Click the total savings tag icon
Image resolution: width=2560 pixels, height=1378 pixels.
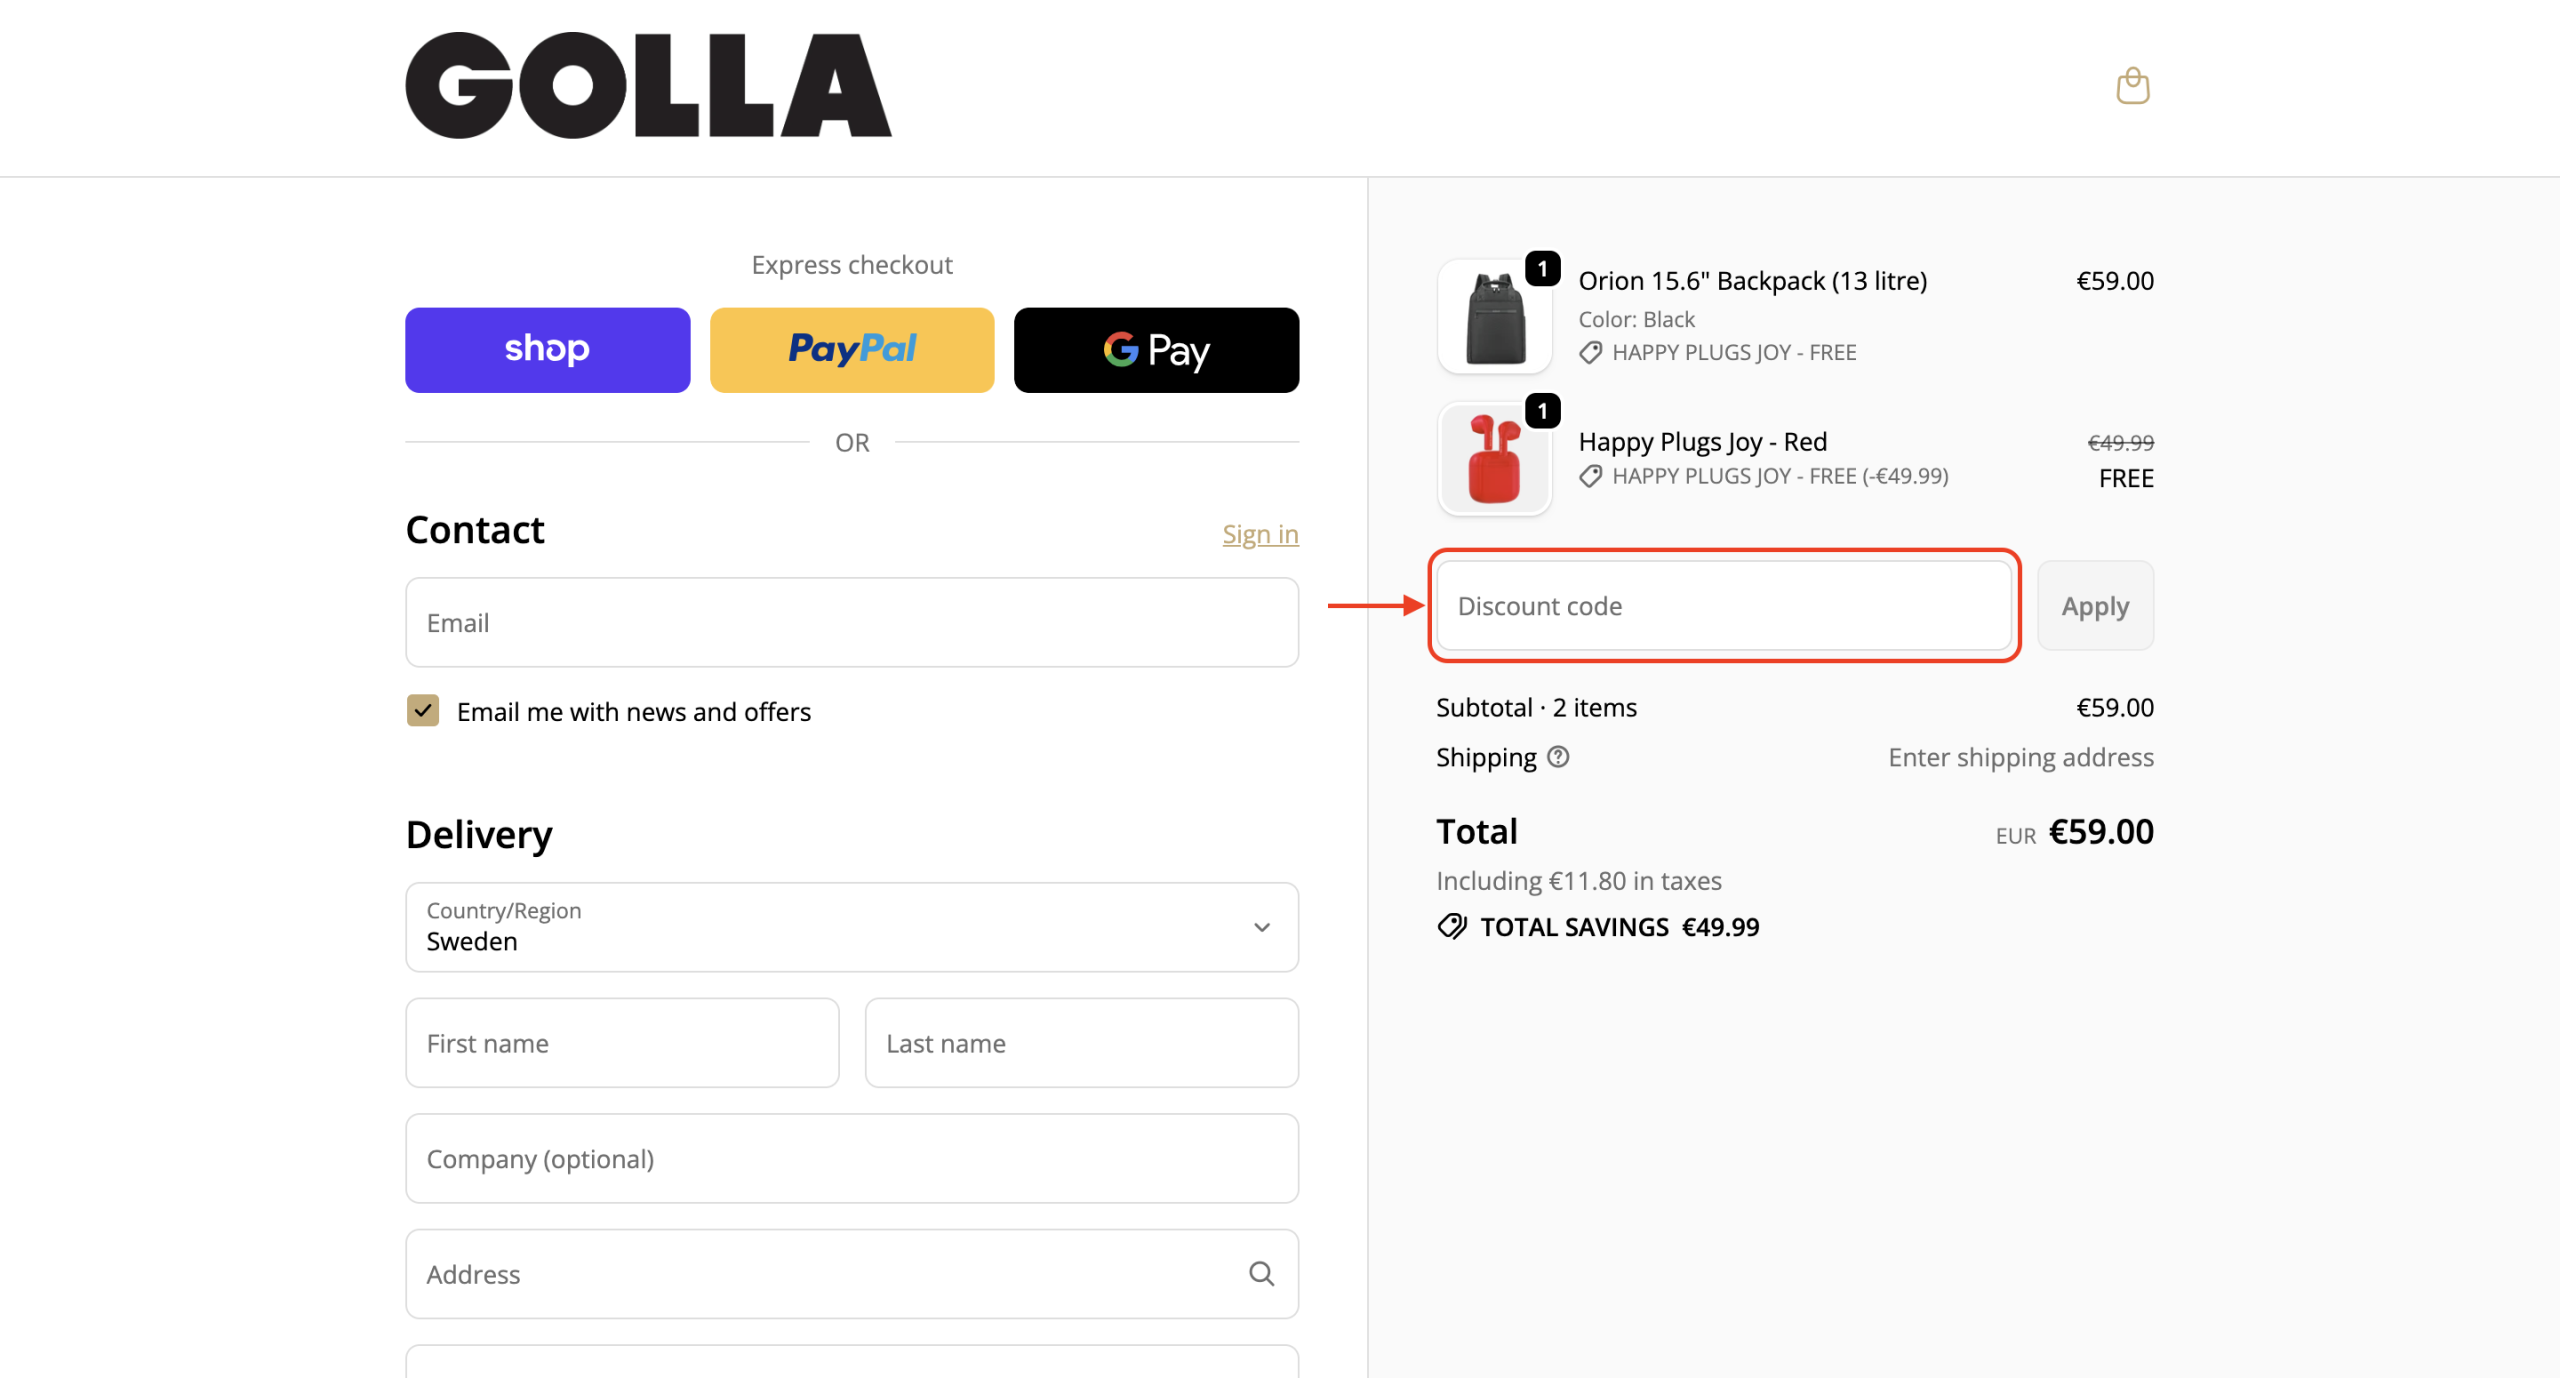1452,927
